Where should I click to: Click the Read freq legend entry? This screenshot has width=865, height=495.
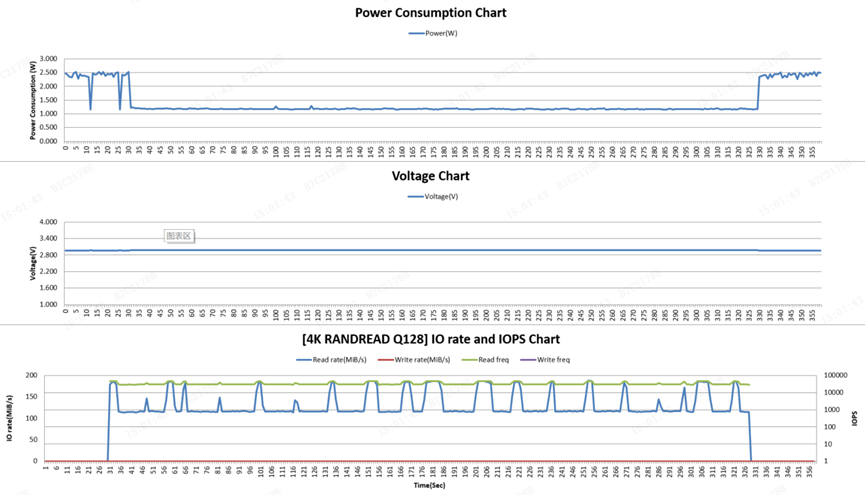(x=485, y=360)
